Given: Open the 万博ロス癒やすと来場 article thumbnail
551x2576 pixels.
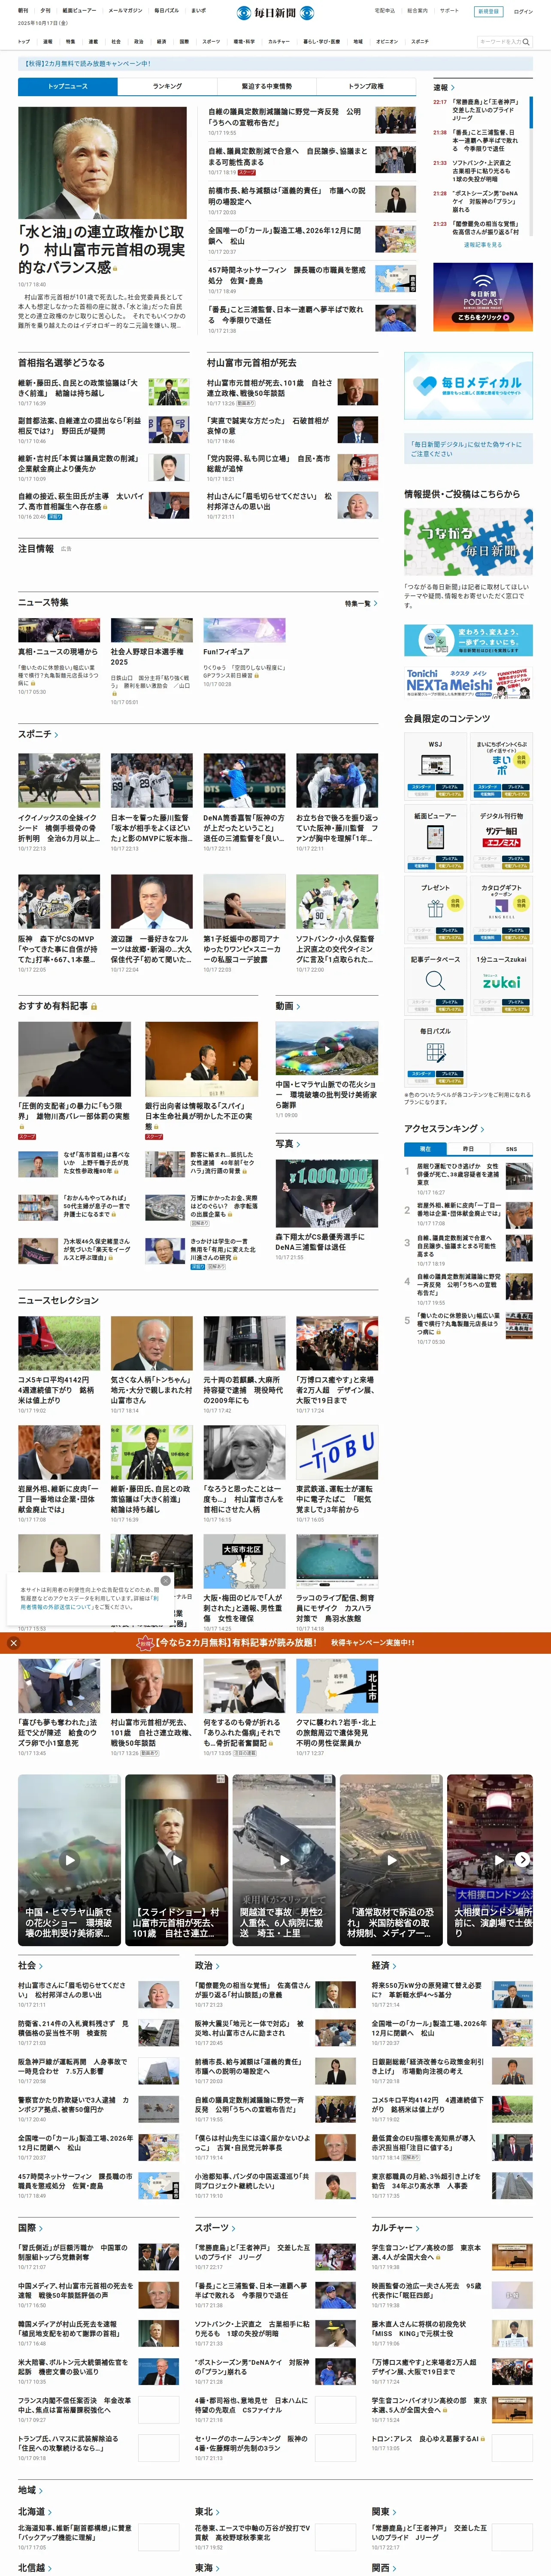Looking at the screenshot, I should coord(337,1343).
